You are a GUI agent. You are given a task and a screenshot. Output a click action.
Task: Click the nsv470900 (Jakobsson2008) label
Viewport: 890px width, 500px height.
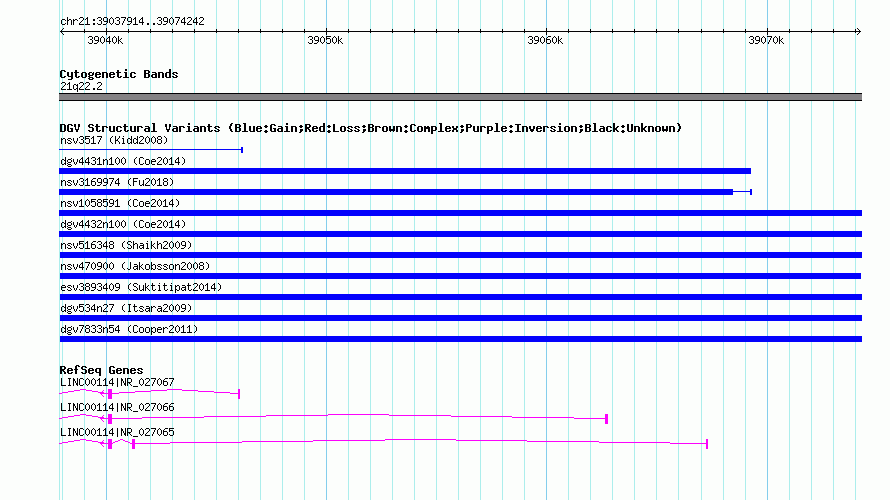(135, 266)
